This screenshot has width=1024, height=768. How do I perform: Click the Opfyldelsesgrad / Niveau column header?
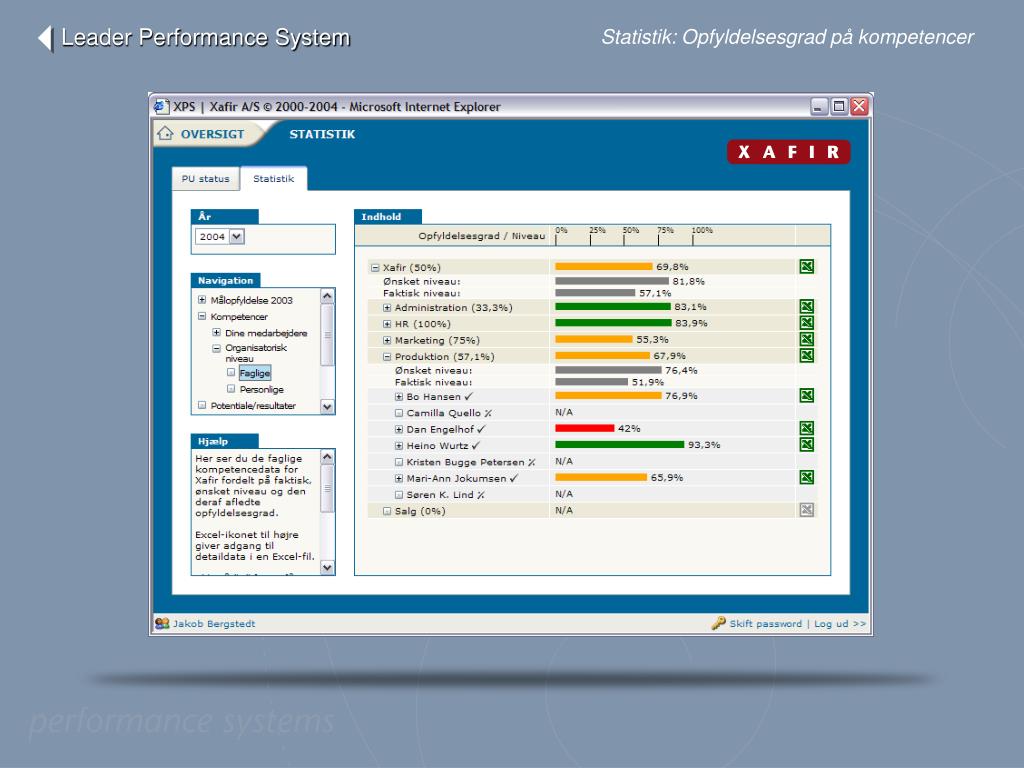click(x=481, y=236)
